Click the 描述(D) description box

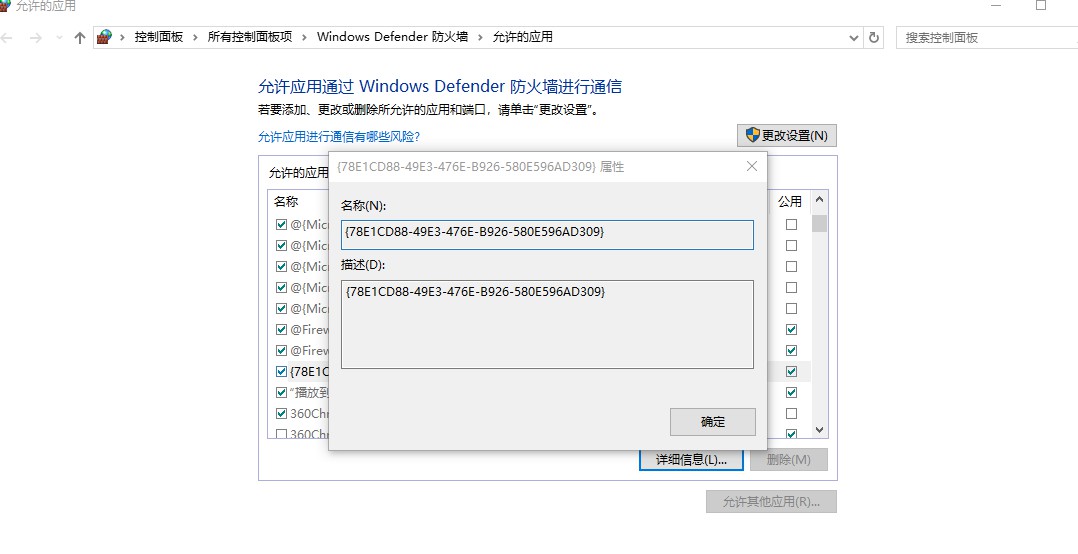[547, 324]
